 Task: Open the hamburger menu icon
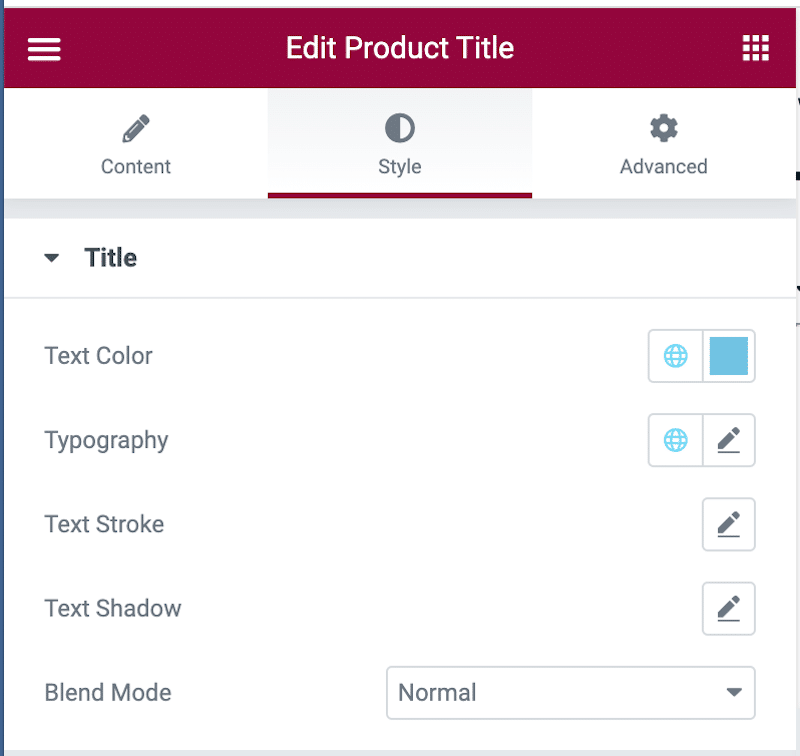pyautogui.click(x=44, y=49)
